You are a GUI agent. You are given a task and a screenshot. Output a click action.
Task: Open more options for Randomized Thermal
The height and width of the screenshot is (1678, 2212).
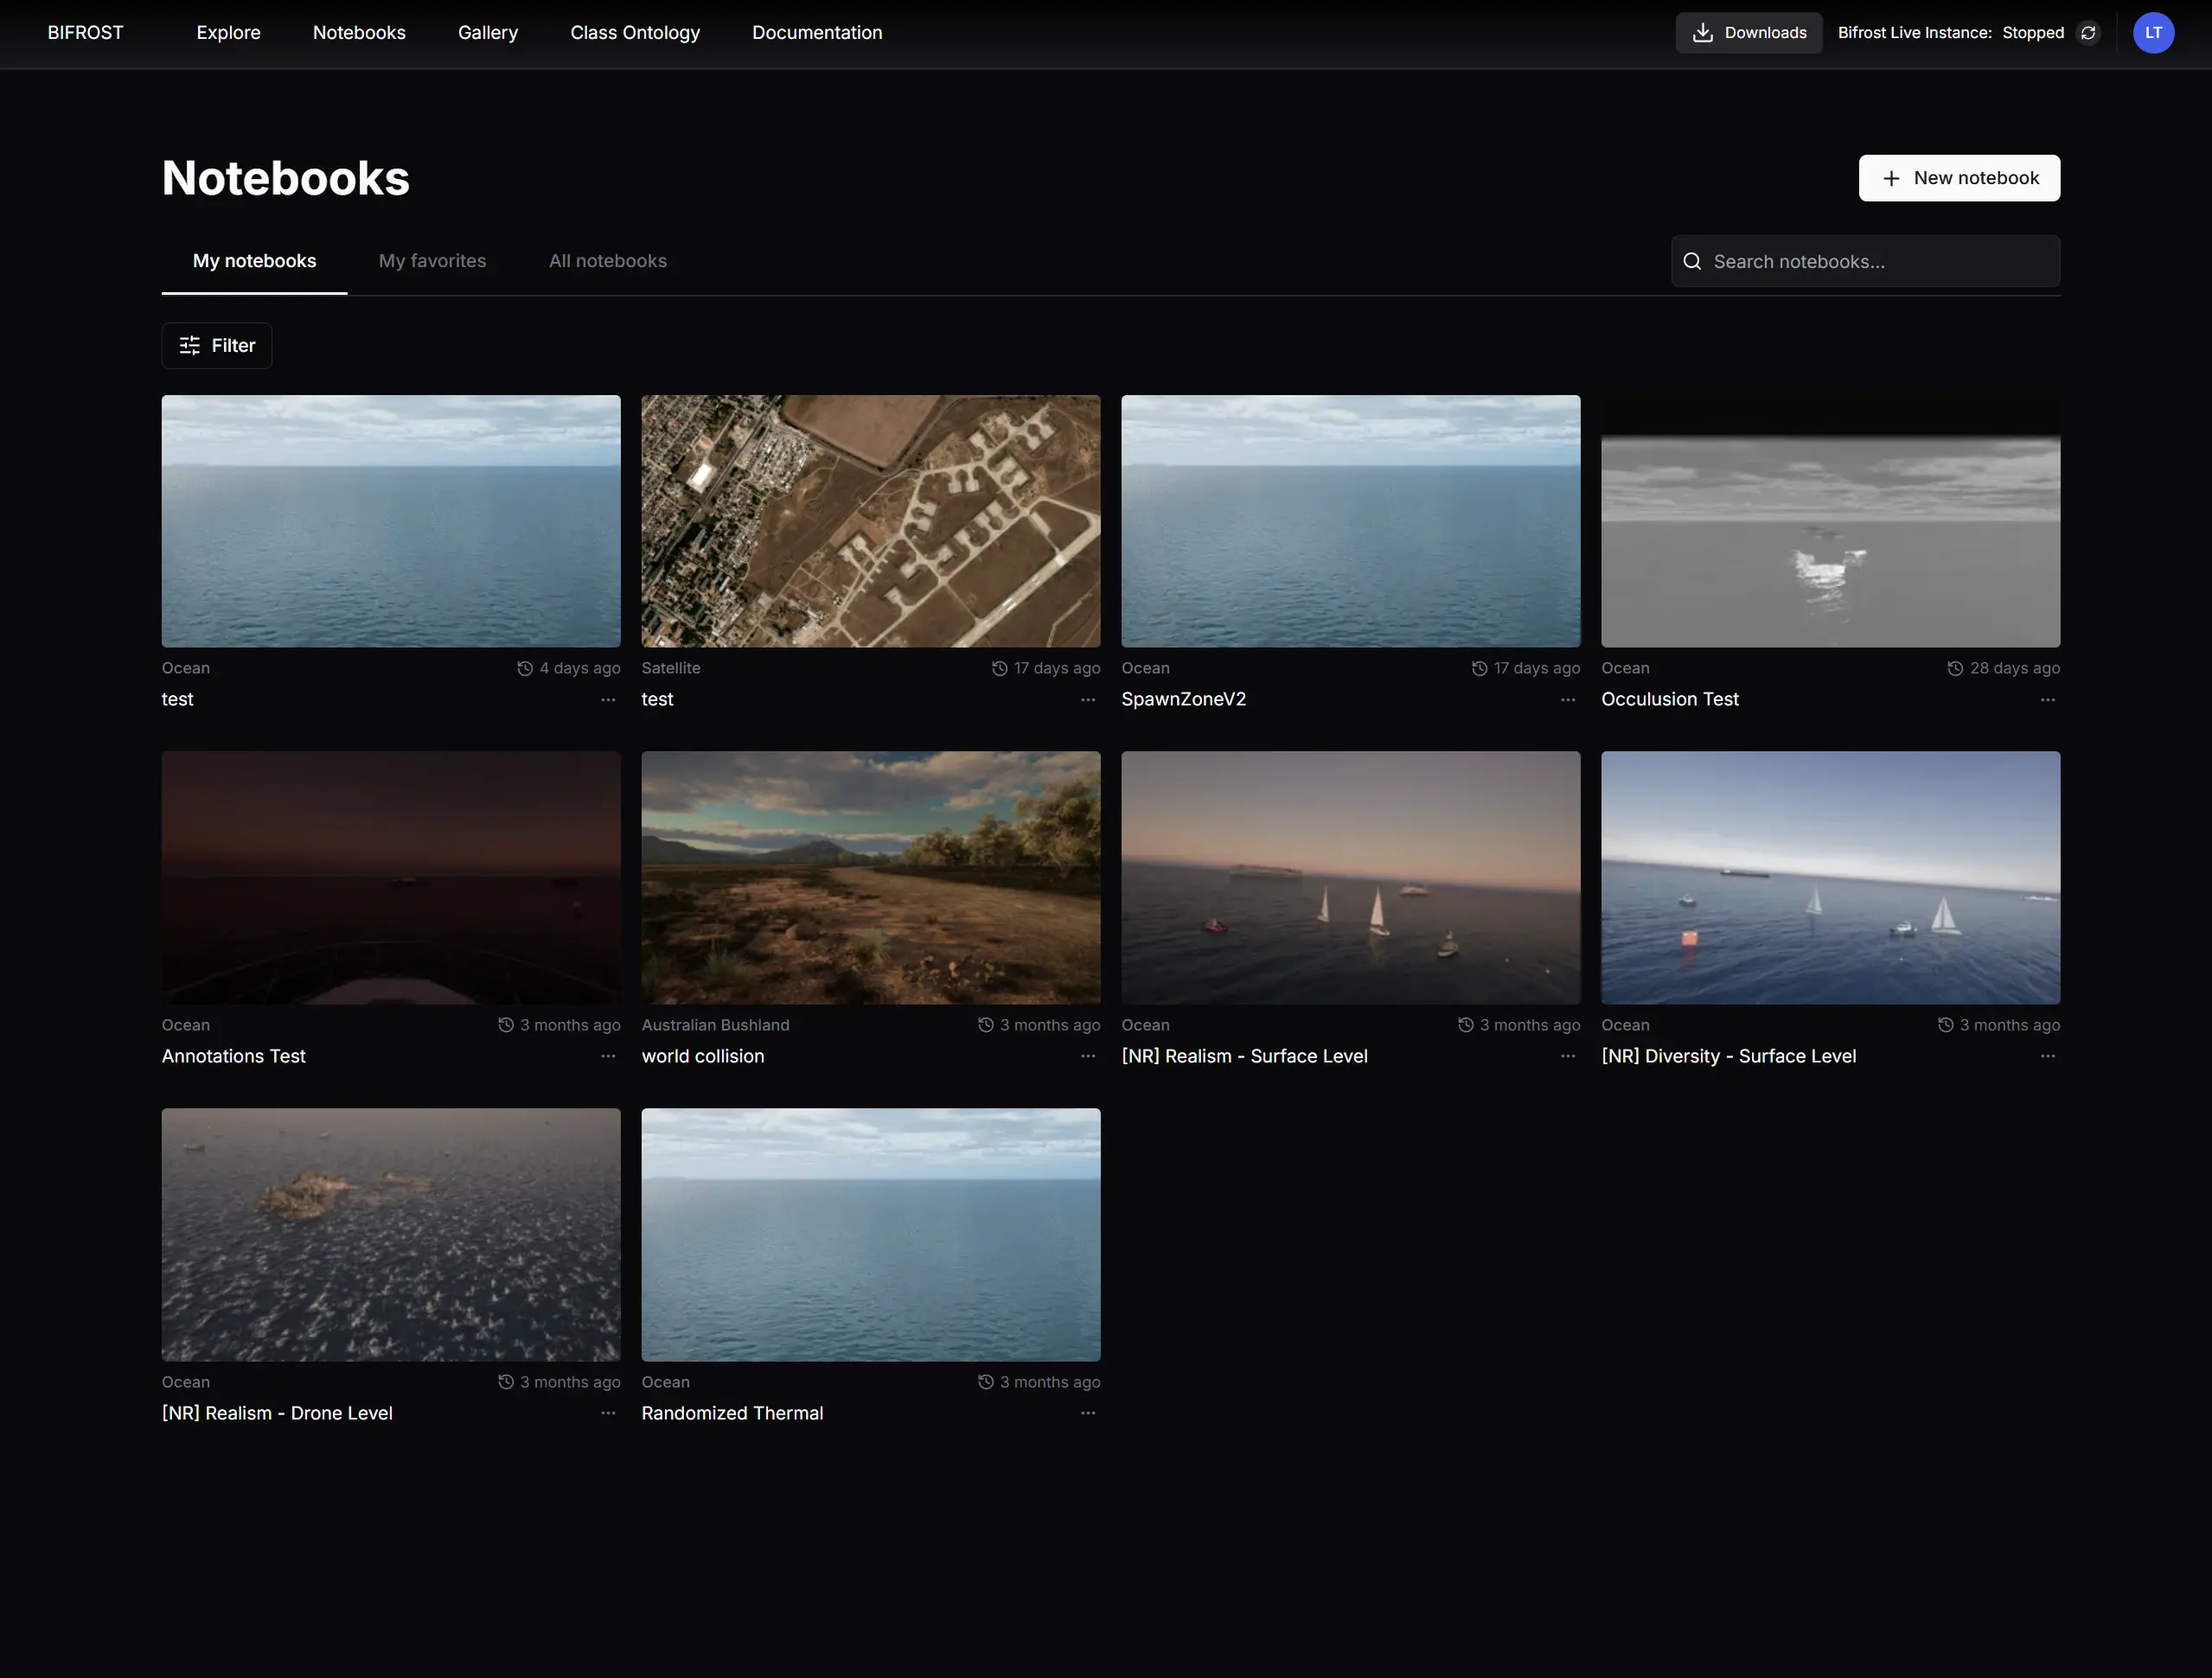(x=1088, y=1413)
